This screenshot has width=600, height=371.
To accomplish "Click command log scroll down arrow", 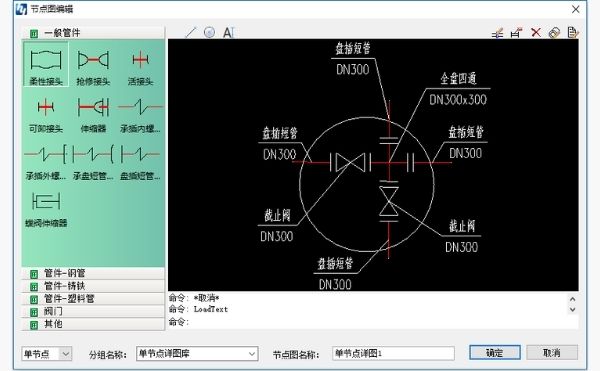I will [x=572, y=309].
